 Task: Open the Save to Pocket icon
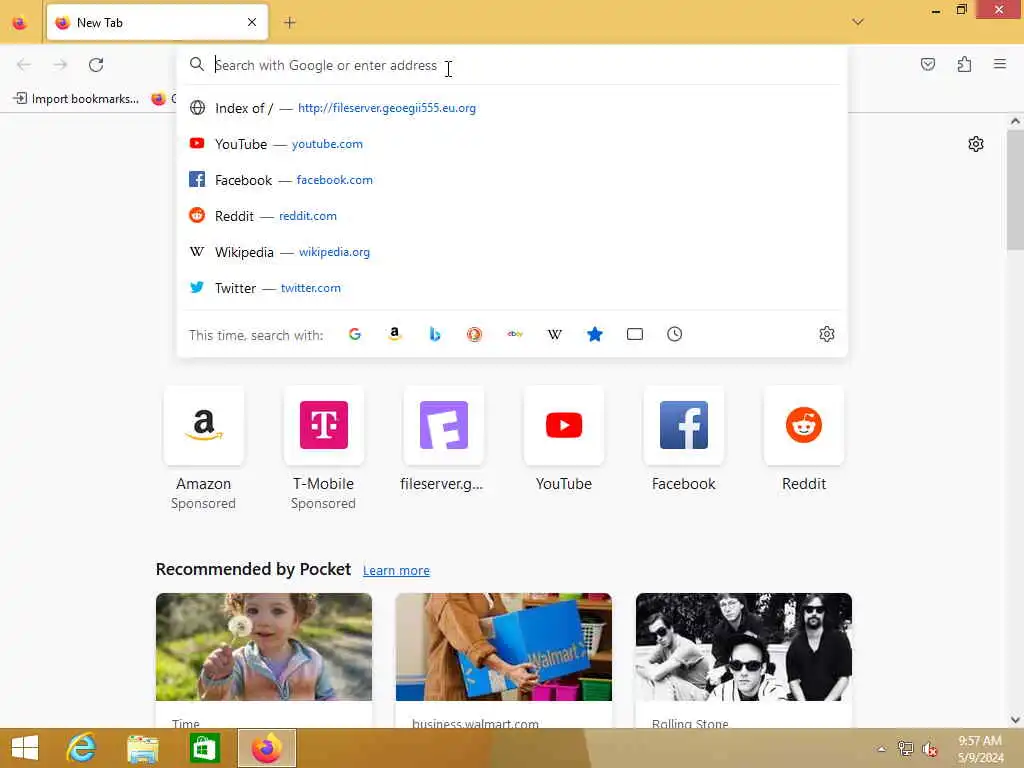pyautogui.click(x=927, y=64)
